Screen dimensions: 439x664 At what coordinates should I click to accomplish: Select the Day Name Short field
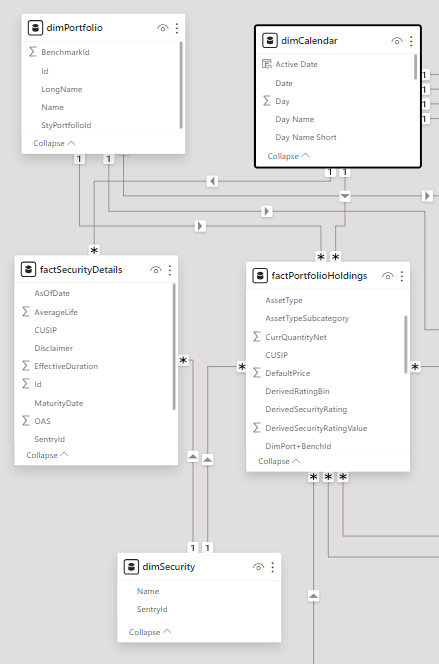[x=306, y=137]
